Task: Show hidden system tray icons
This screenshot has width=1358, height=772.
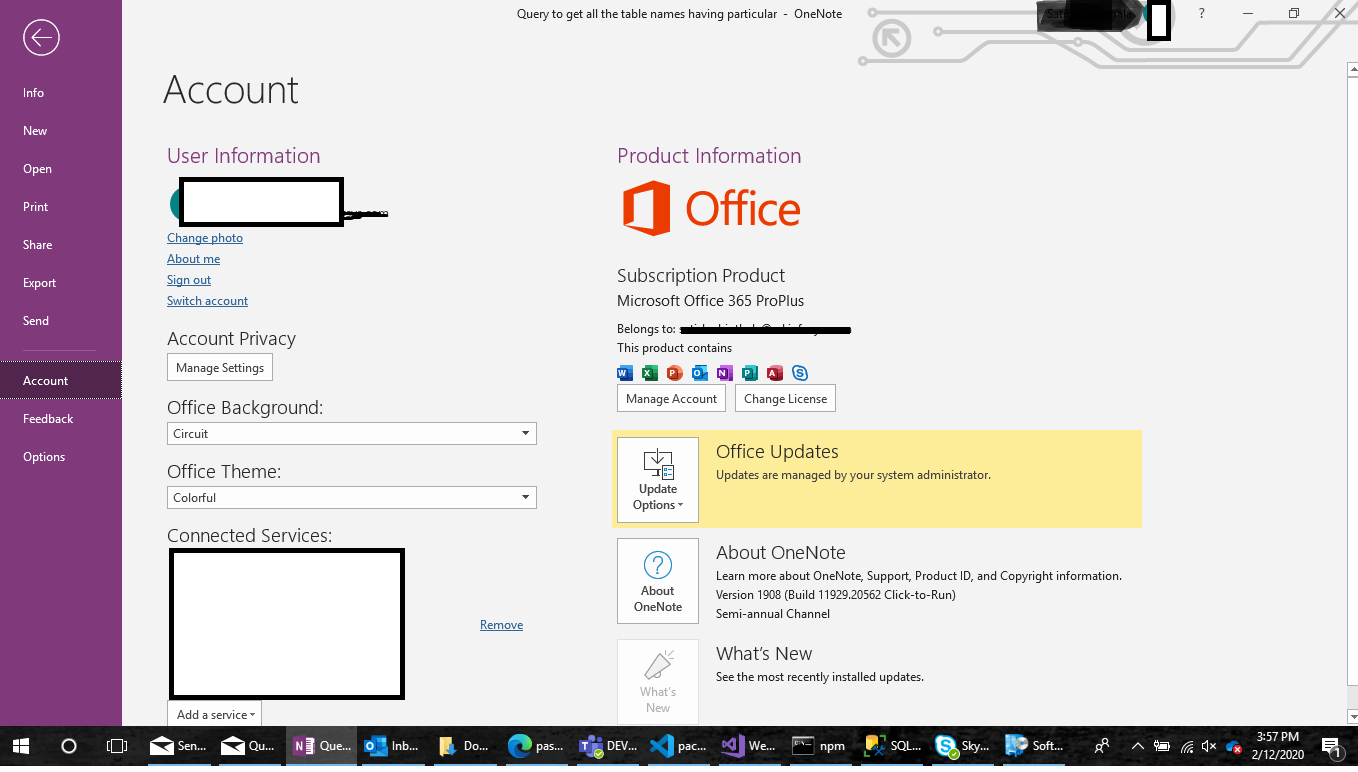Action: (1138, 746)
